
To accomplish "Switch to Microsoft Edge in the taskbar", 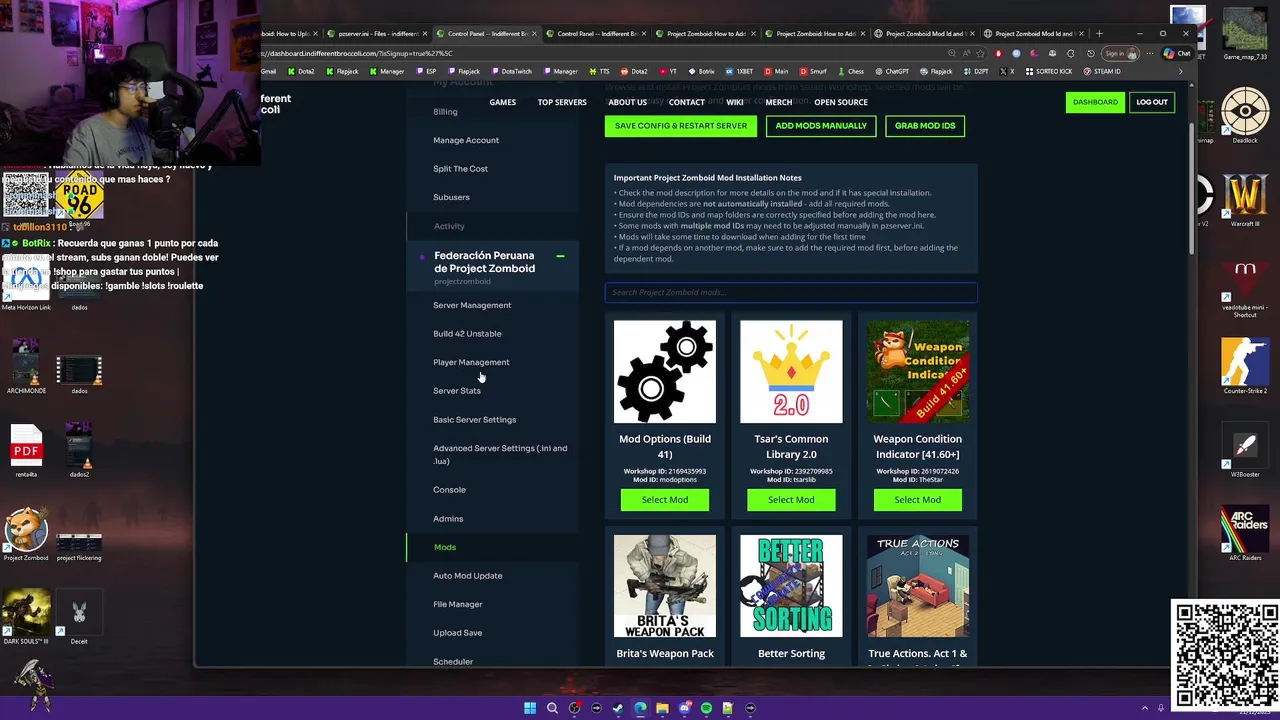I will click(640, 708).
